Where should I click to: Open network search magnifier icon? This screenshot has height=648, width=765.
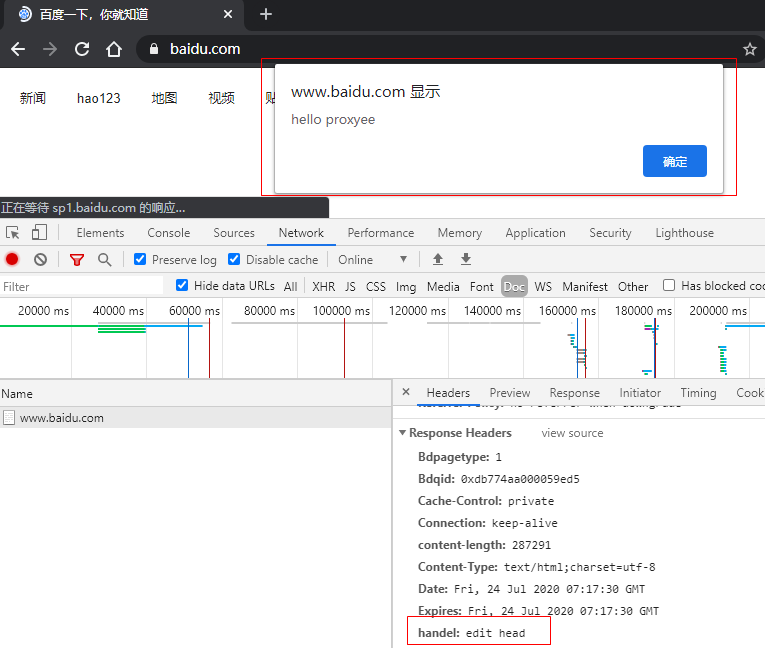[104, 259]
